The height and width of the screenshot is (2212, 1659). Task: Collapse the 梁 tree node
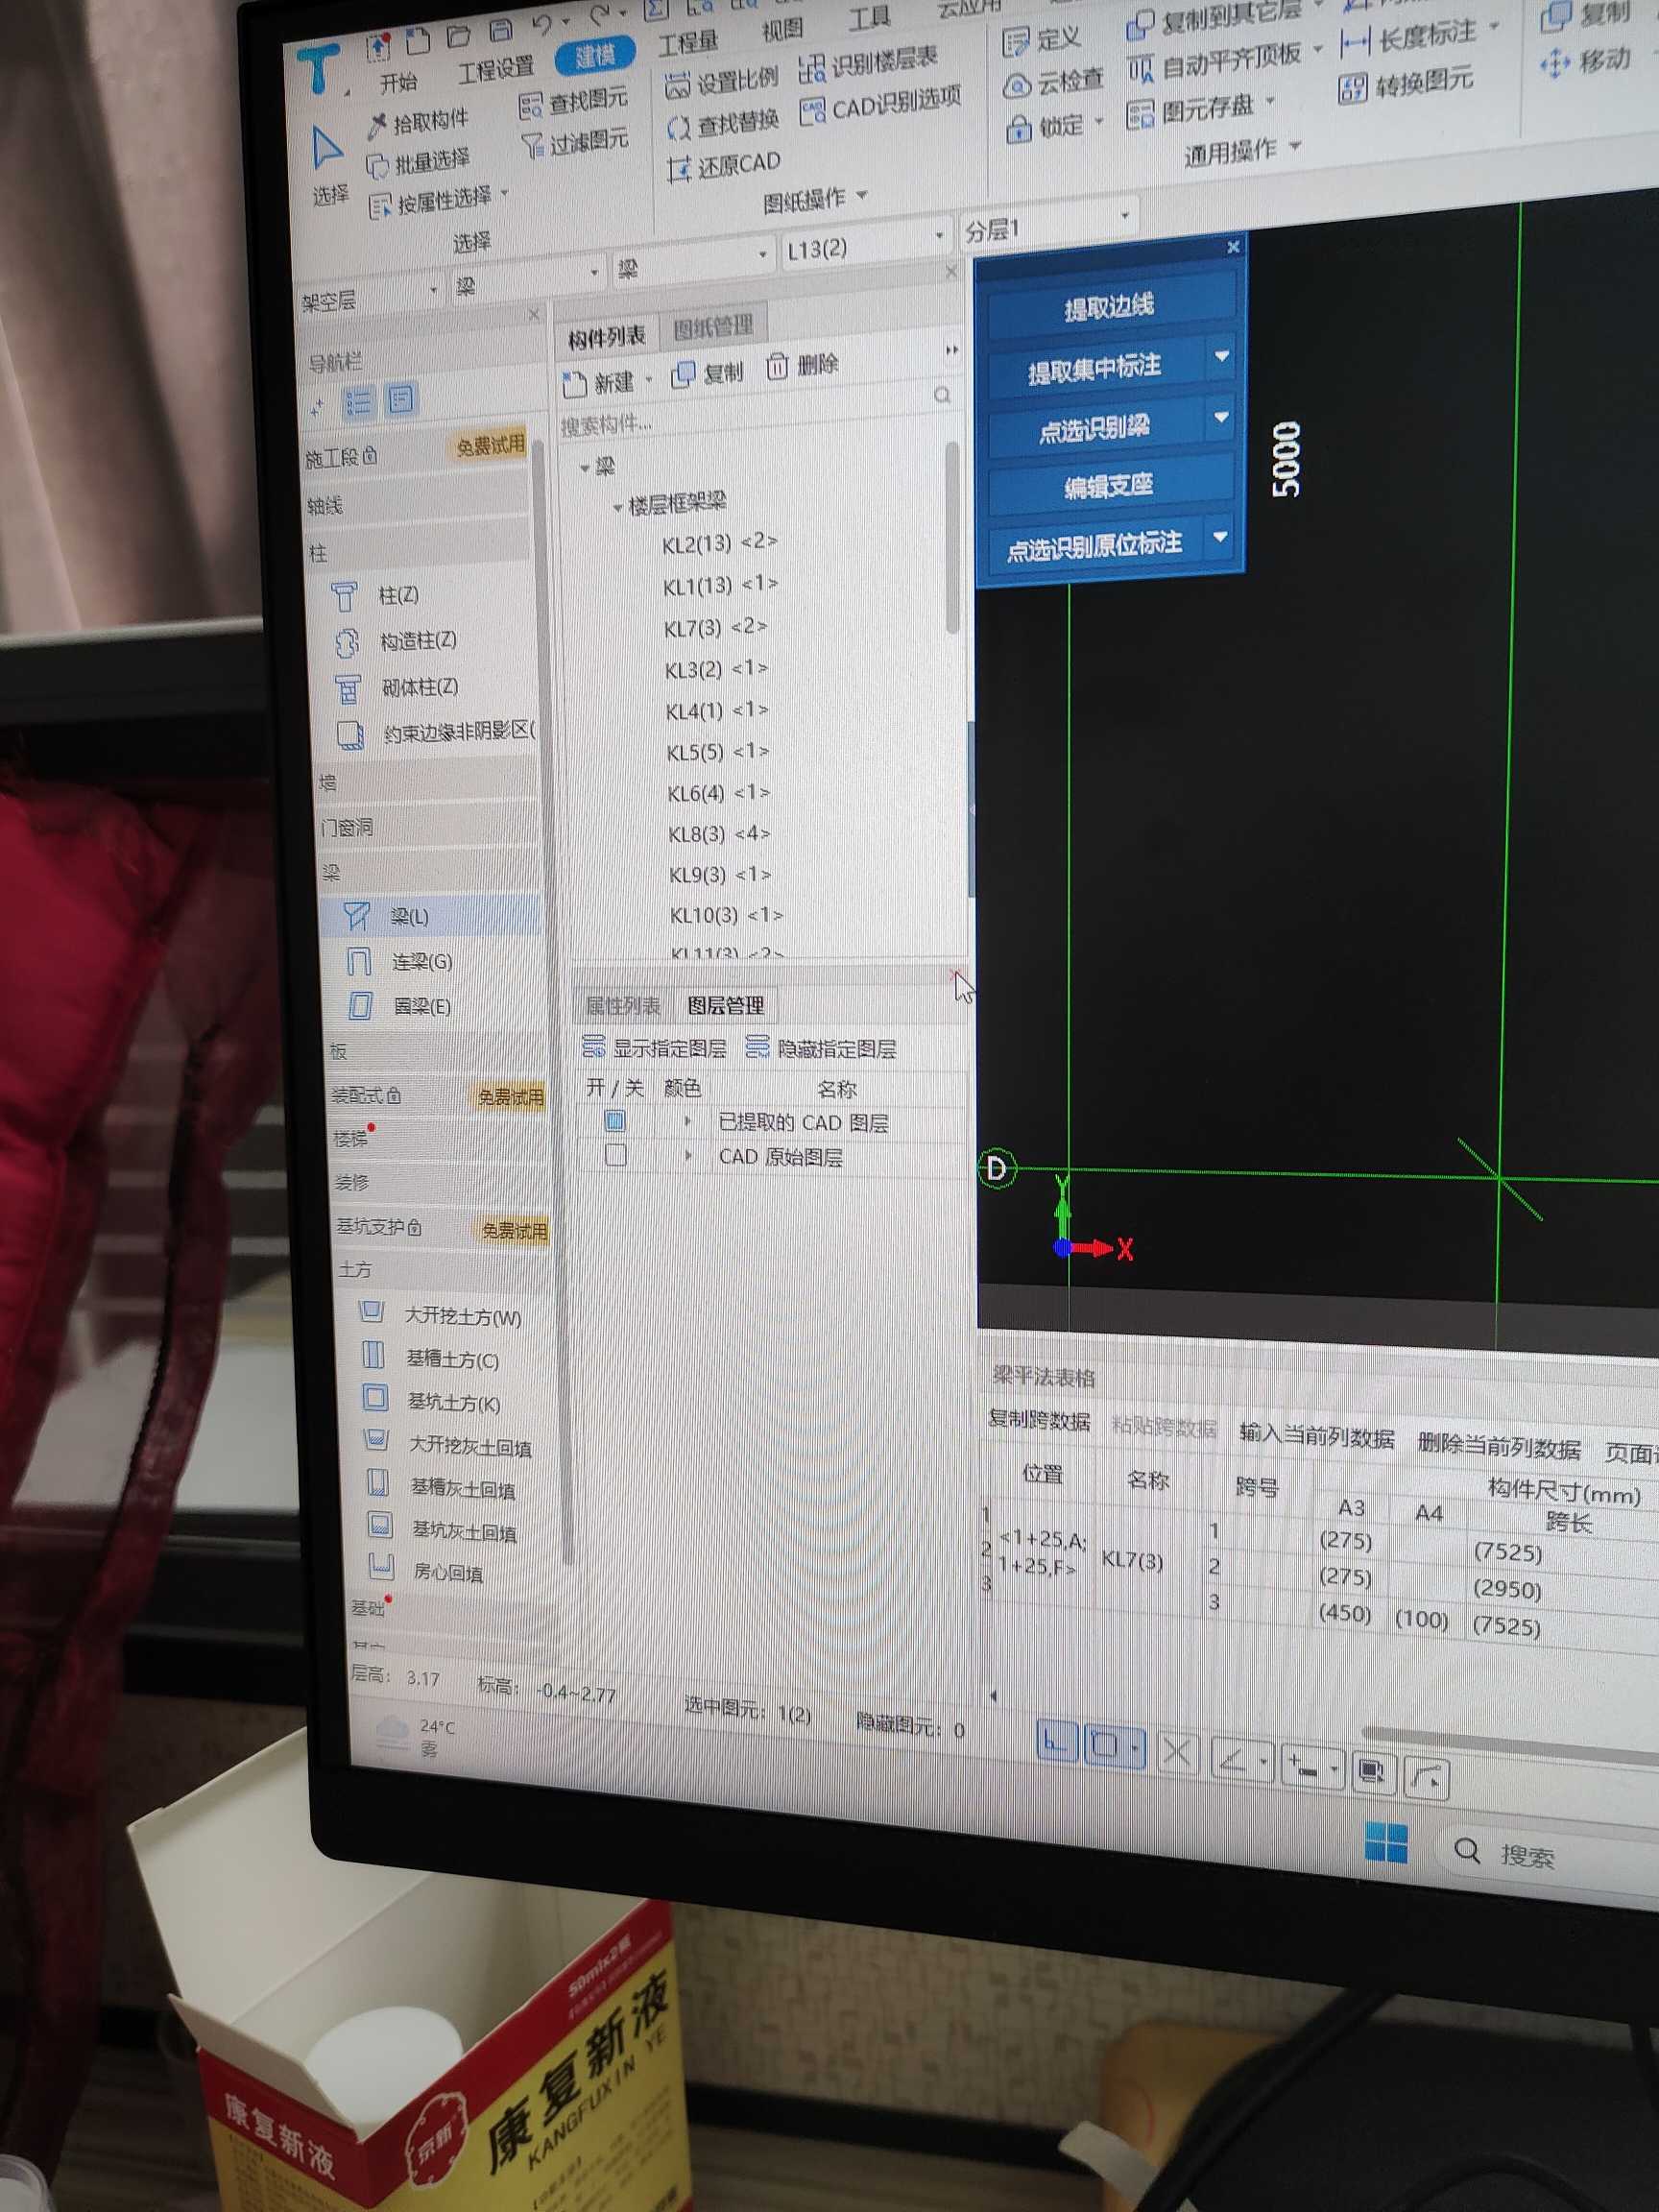tap(585, 468)
